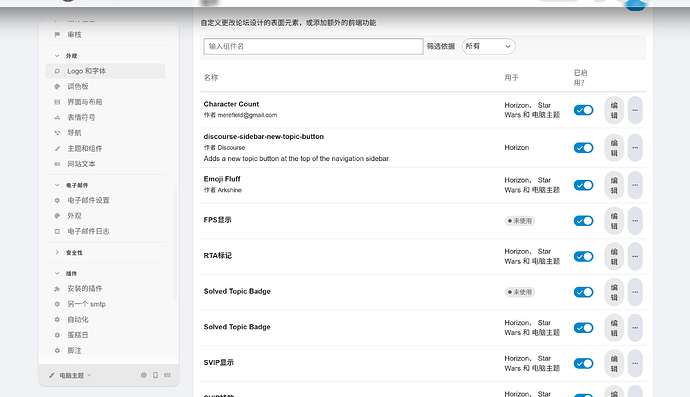Click the email 外观 palette icon

57,216
